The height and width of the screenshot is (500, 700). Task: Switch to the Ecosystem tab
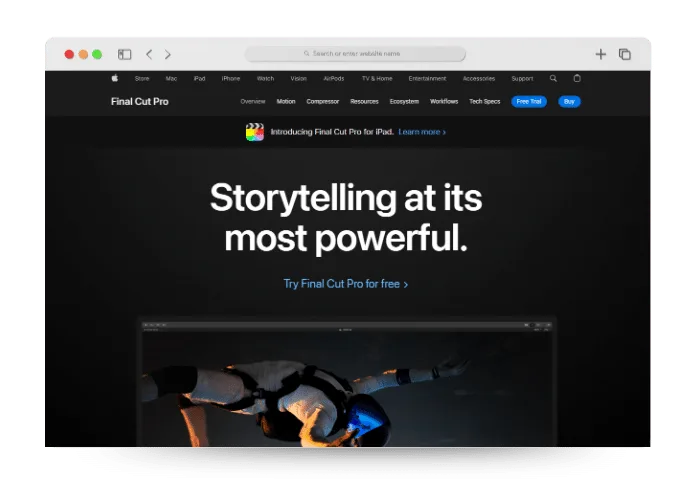pos(404,102)
